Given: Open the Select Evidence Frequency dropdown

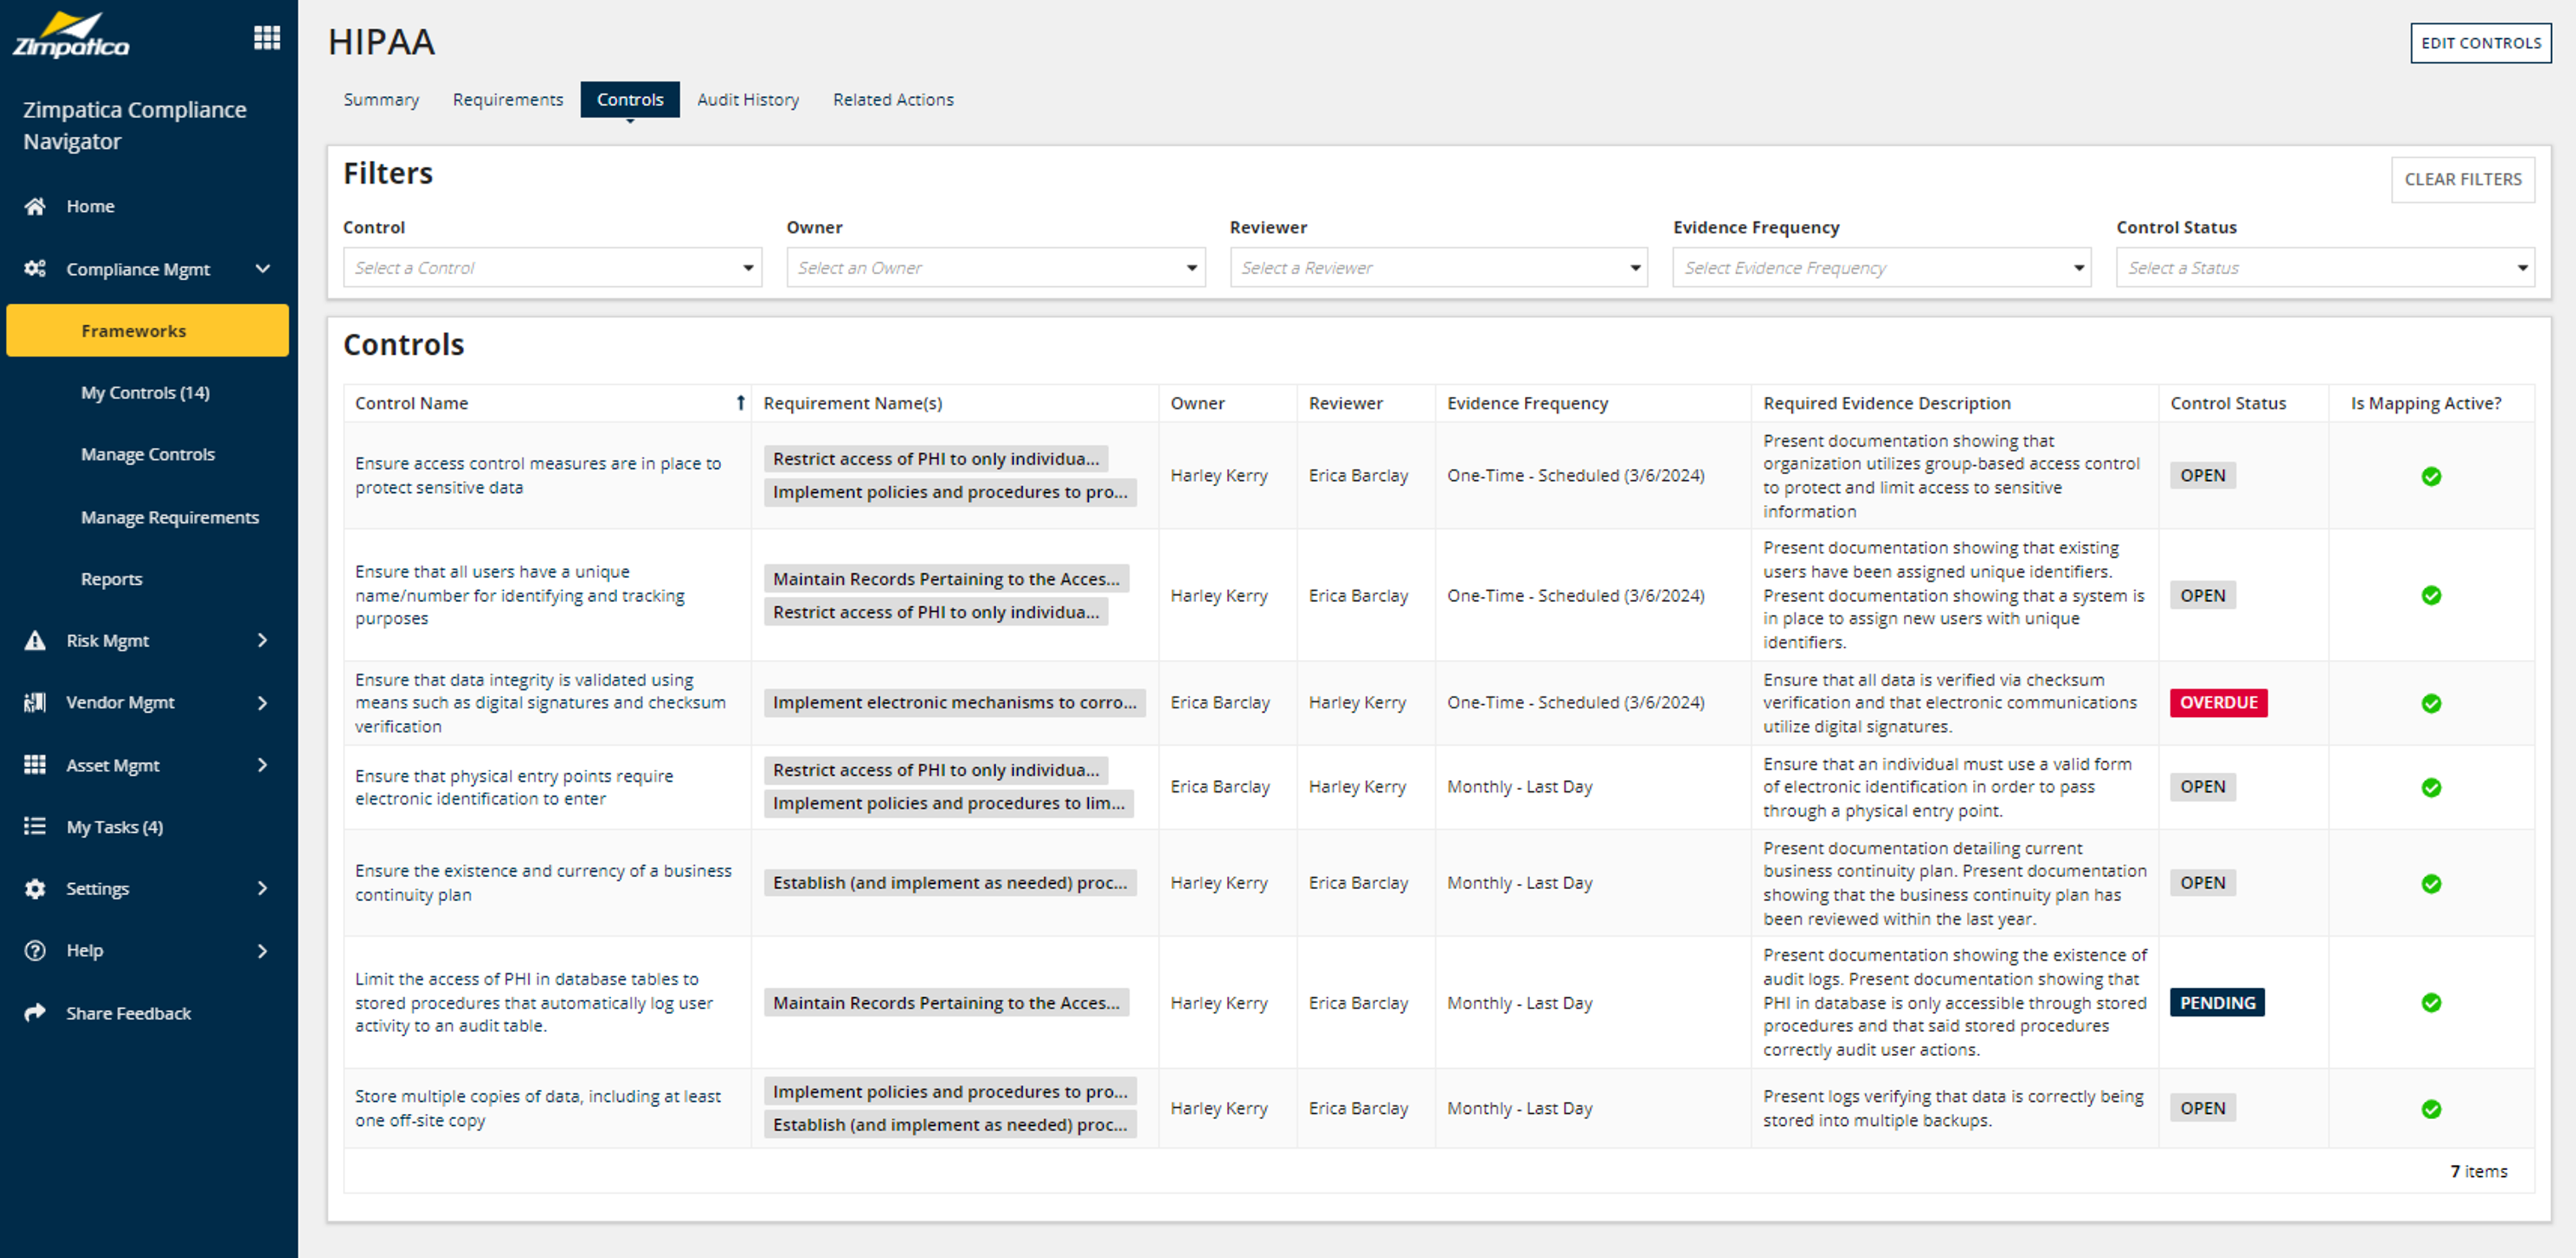Looking at the screenshot, I should (1881, 267).
